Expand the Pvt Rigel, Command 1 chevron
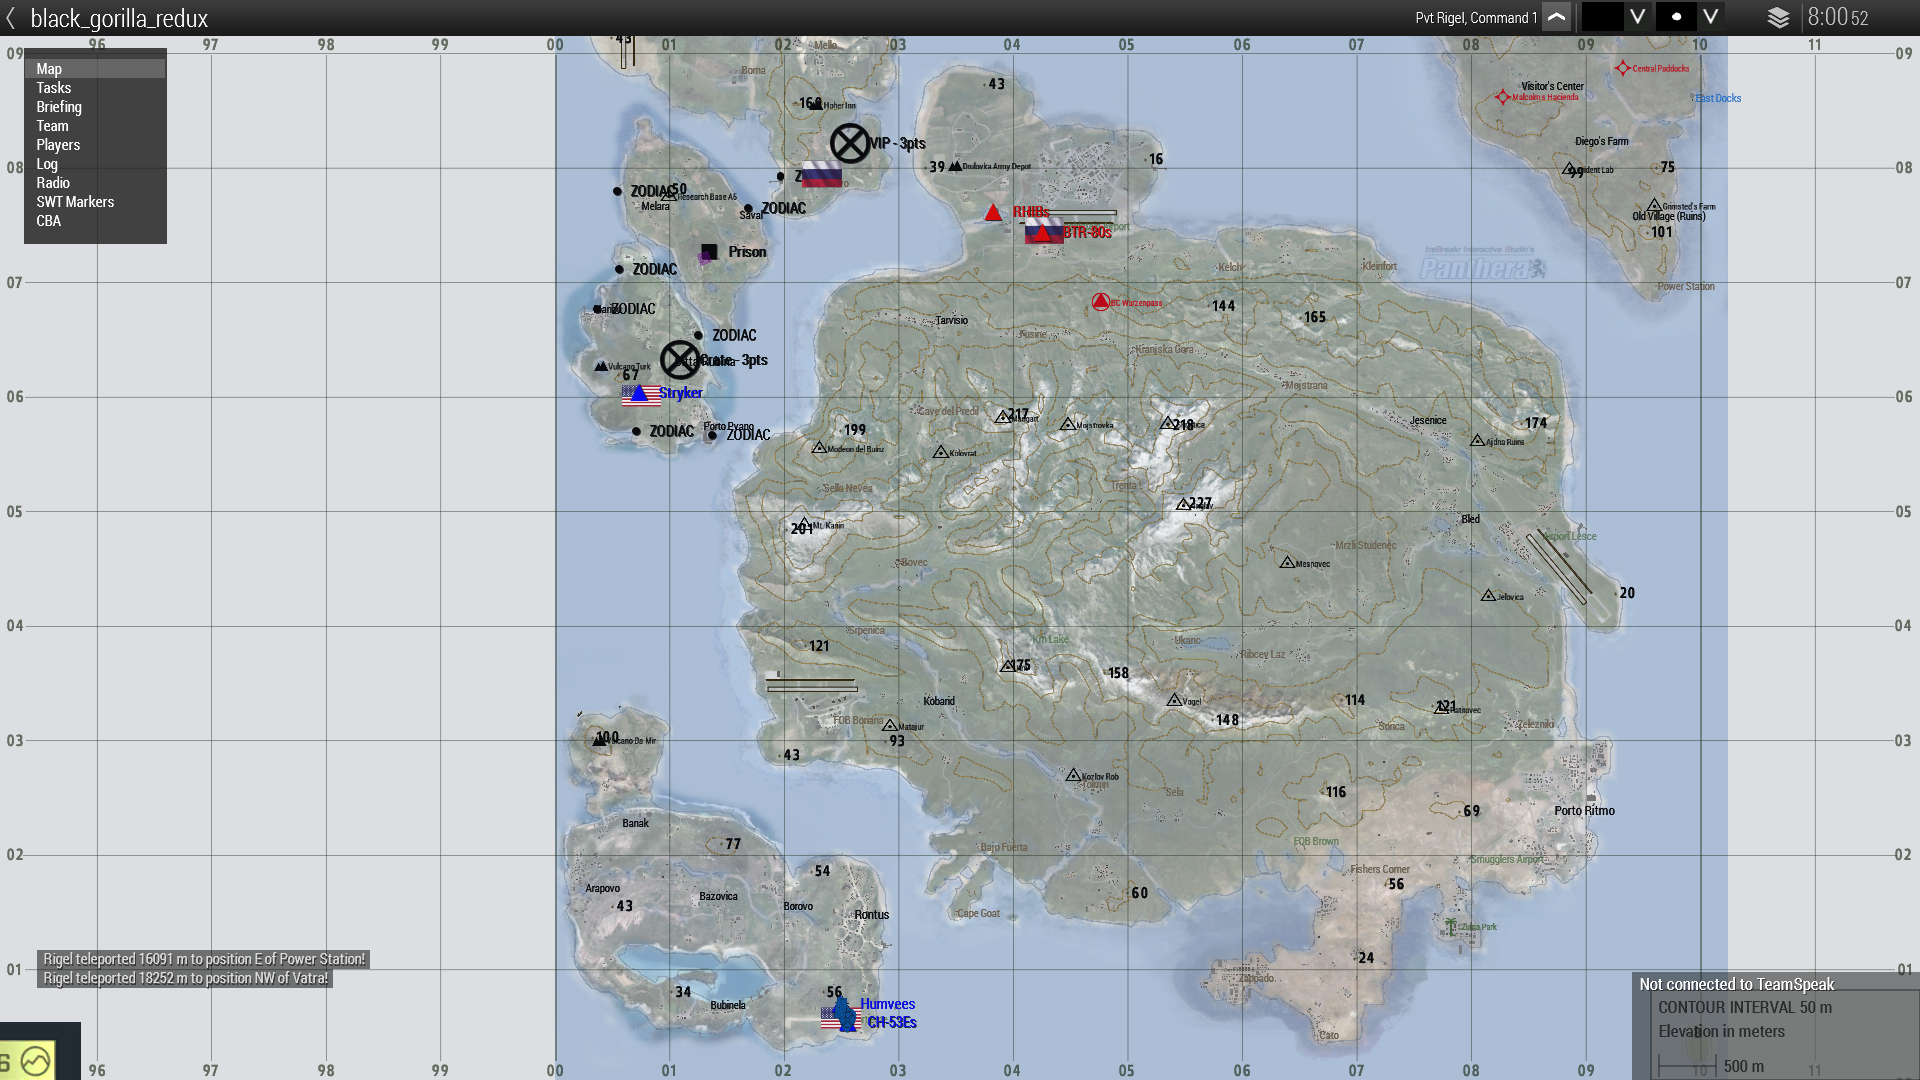The height and width of the screenshot is (1080, 1920). [1556, 17]
